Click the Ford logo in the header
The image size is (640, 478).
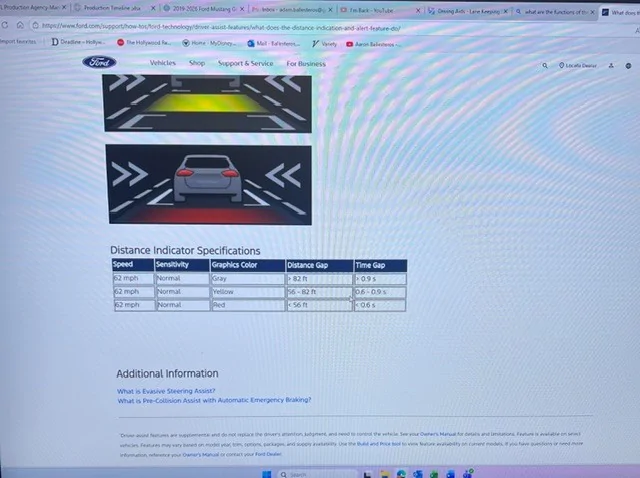tap(99, 62)
